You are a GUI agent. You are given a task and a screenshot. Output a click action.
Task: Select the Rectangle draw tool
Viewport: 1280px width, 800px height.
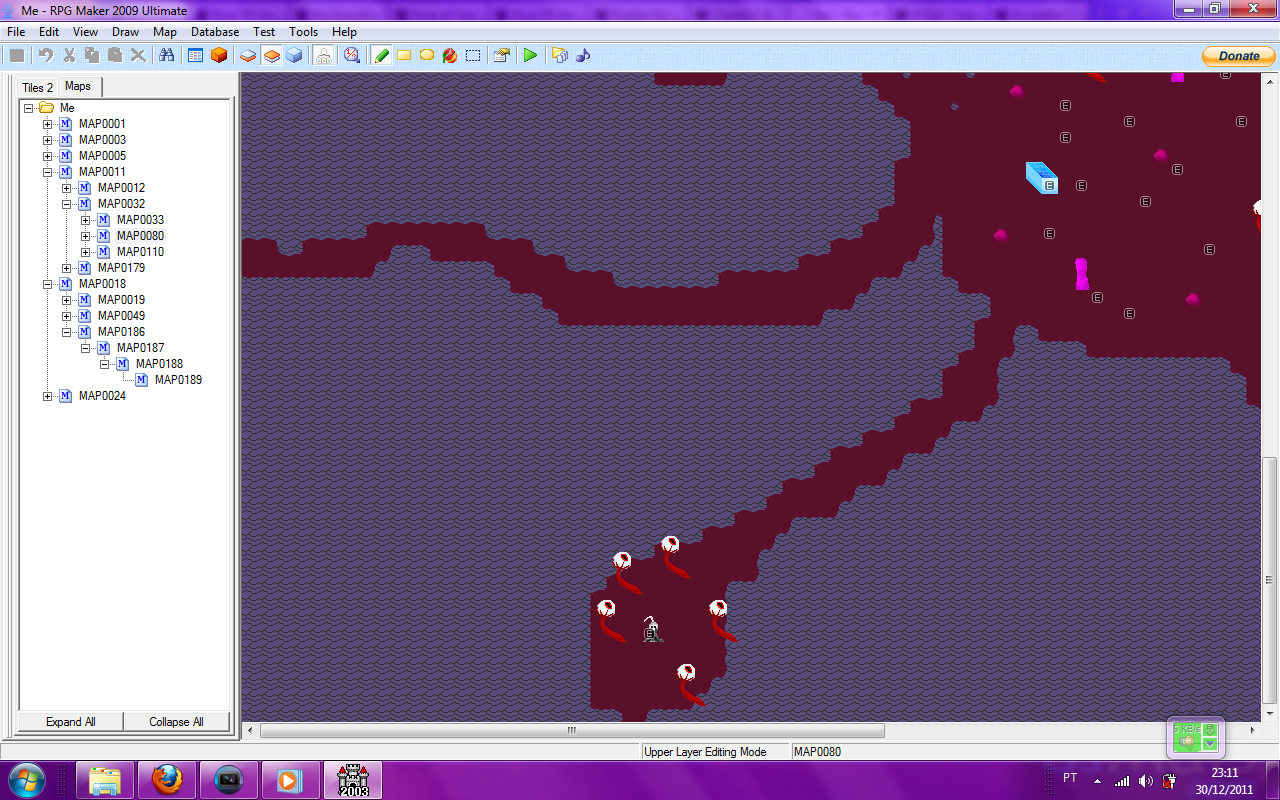(x=404, y=56)
